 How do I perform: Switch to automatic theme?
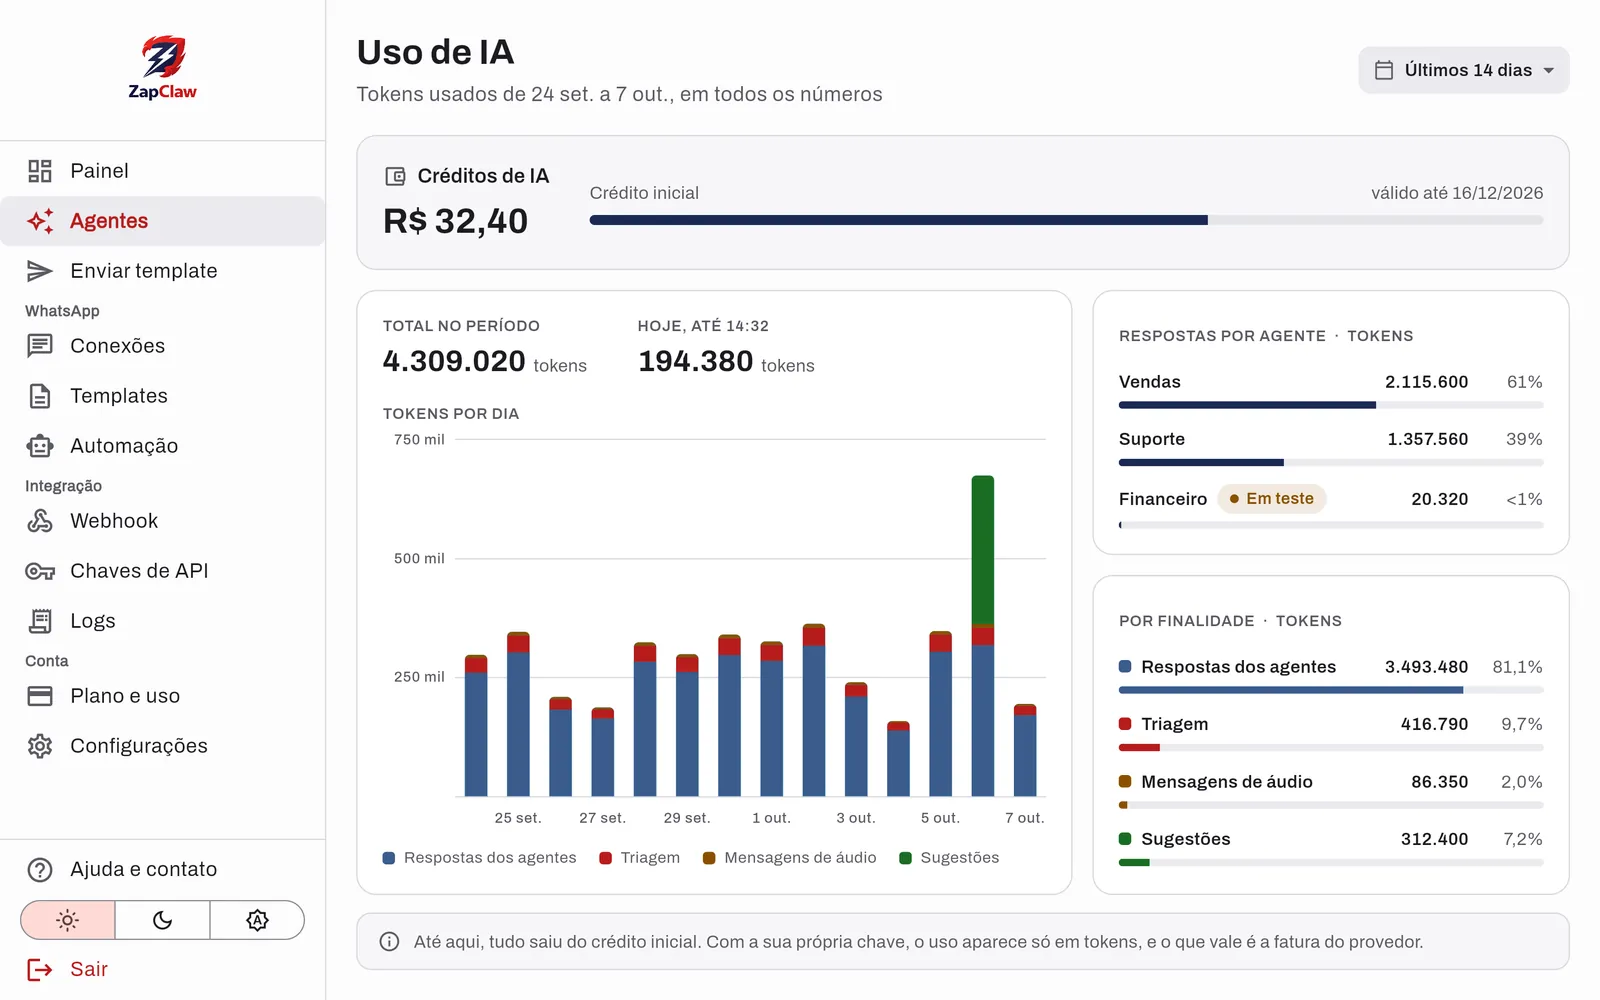257,920
